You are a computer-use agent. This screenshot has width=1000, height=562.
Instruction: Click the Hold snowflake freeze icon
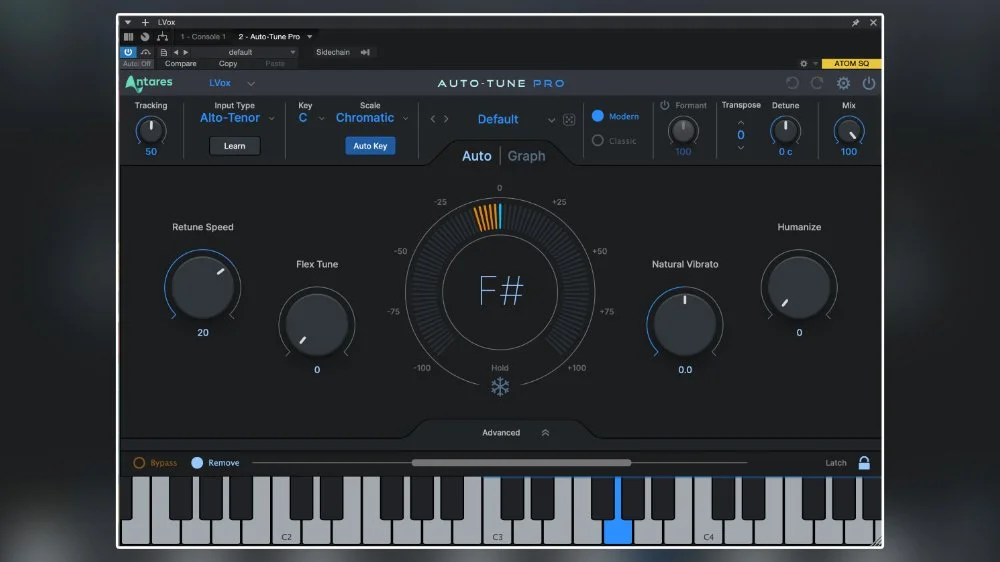tap(500, 387)
